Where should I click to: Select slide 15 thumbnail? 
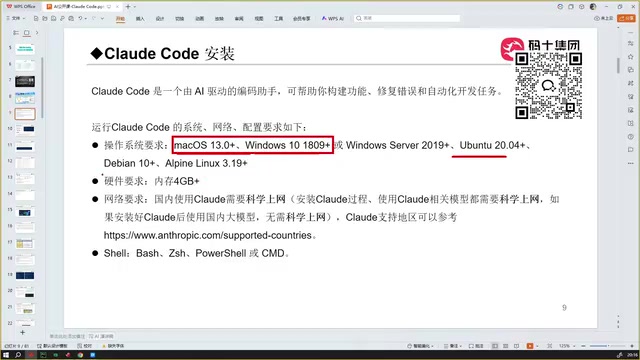(25, 211)
